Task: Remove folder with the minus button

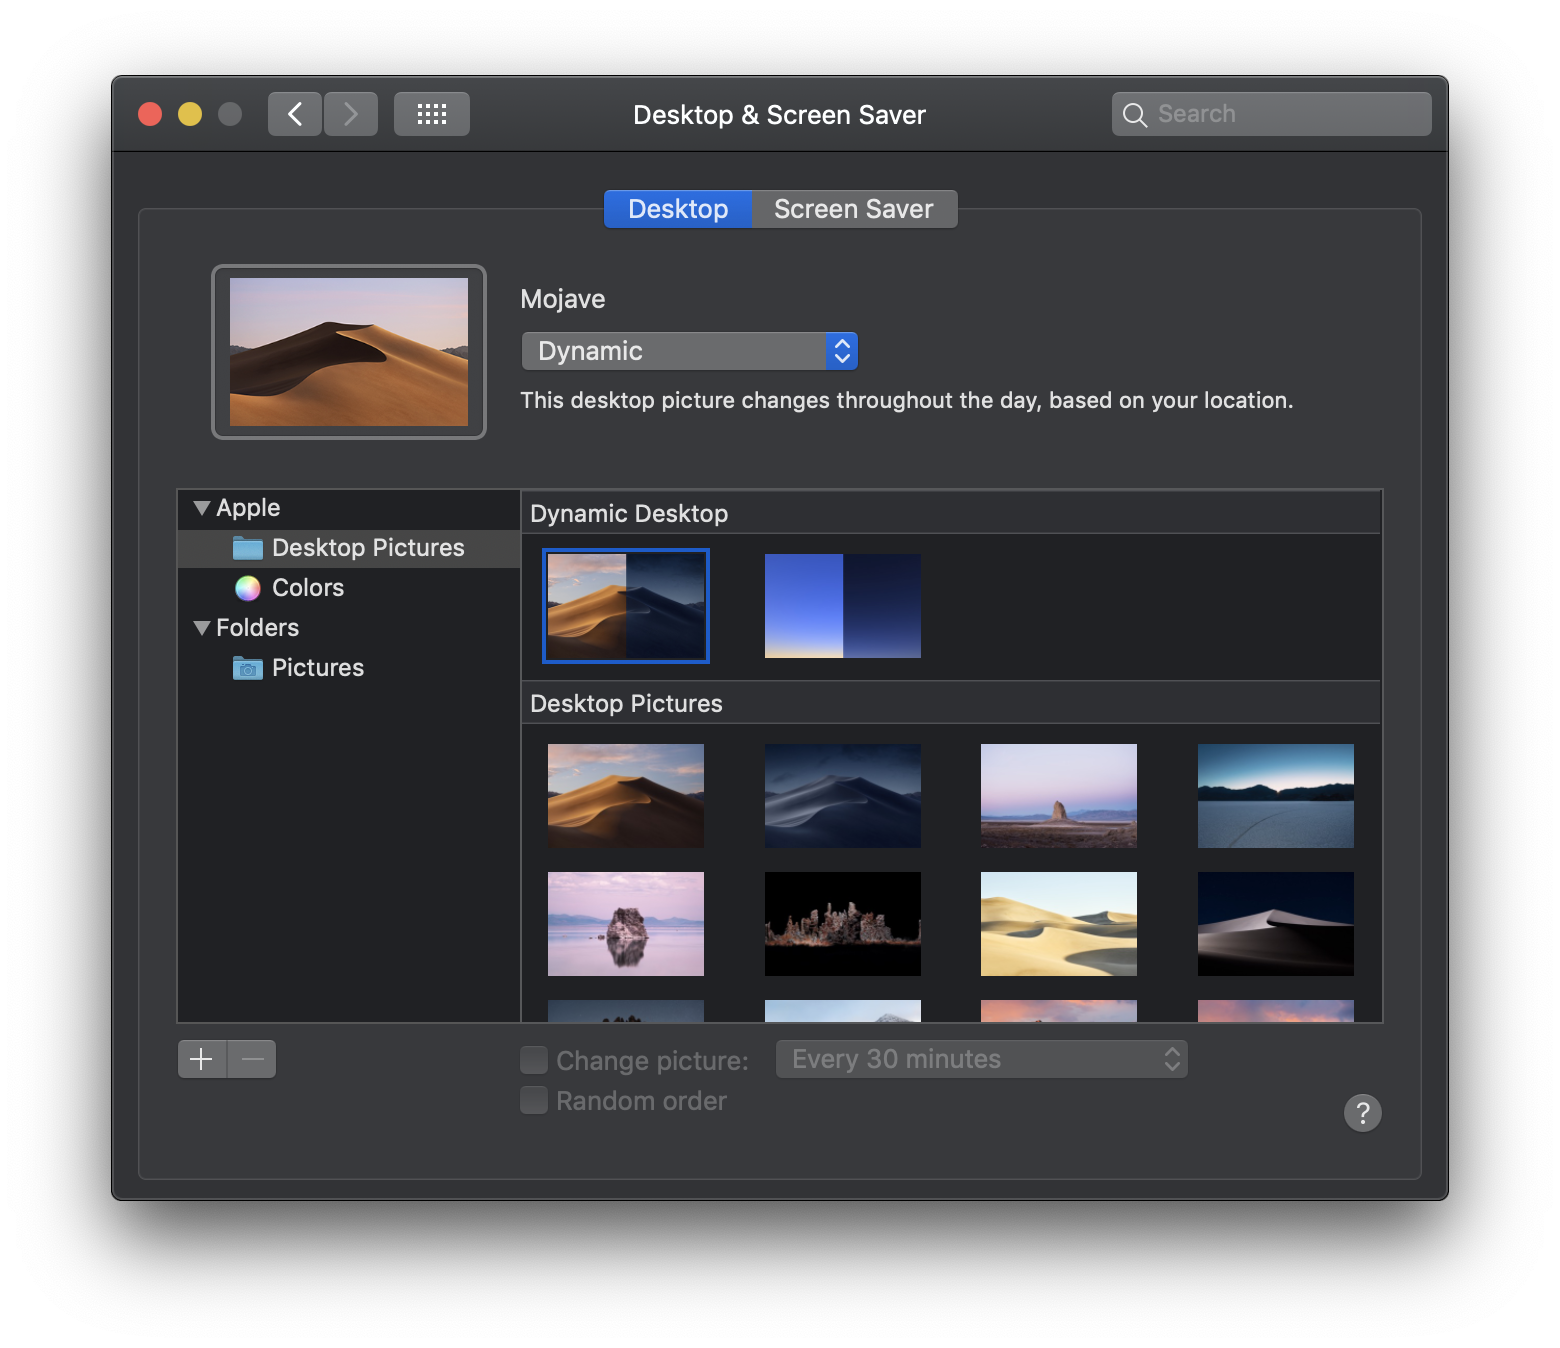Action: (252, 1059)
